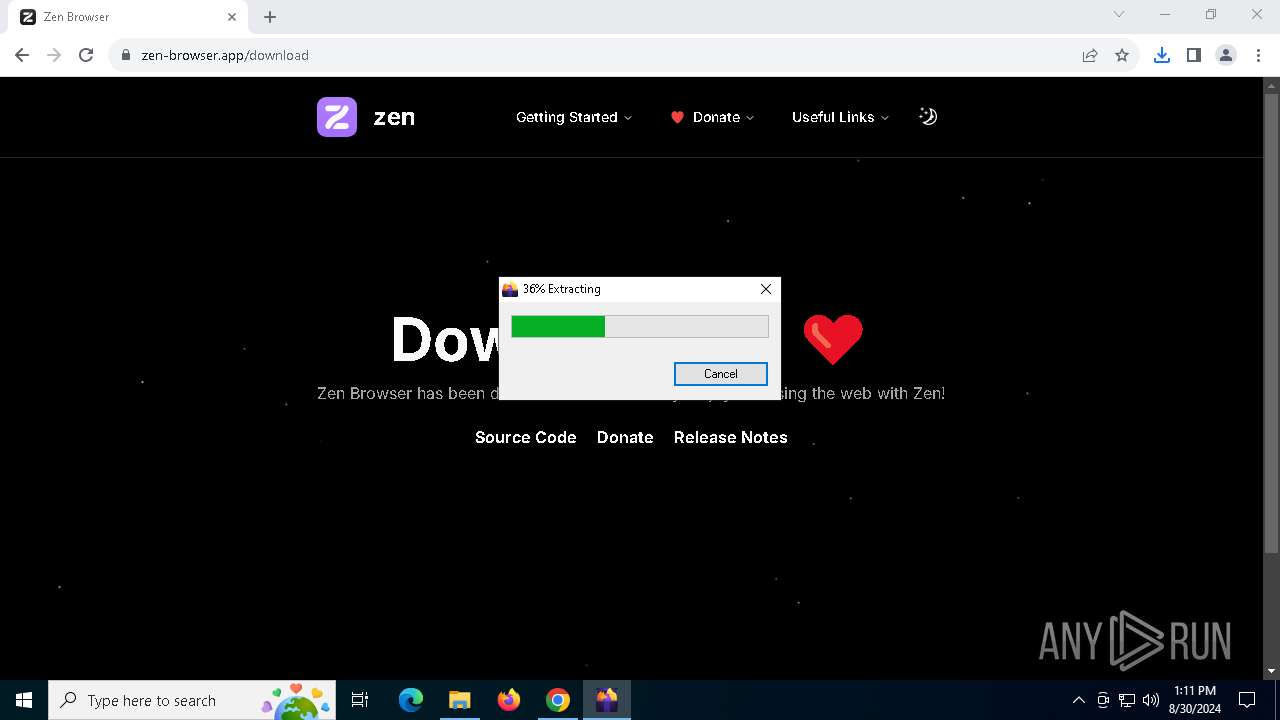Go back to previous page

22,55
